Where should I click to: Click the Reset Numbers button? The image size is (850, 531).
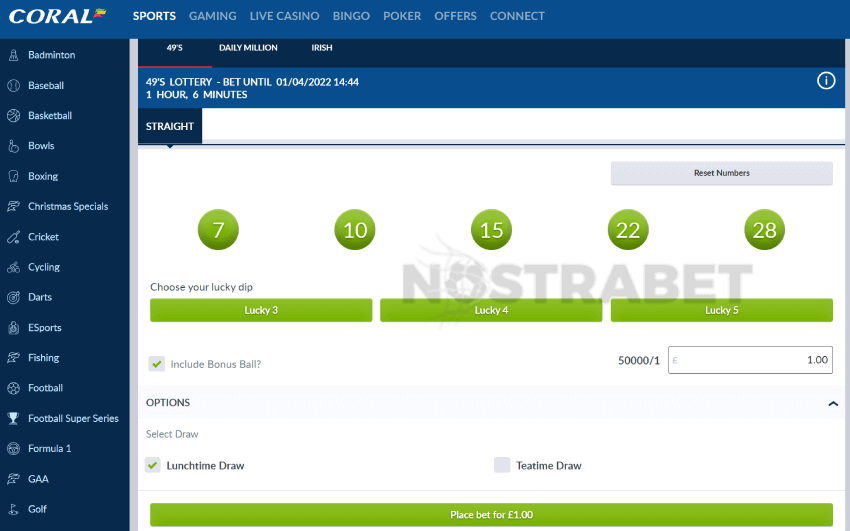722,173
